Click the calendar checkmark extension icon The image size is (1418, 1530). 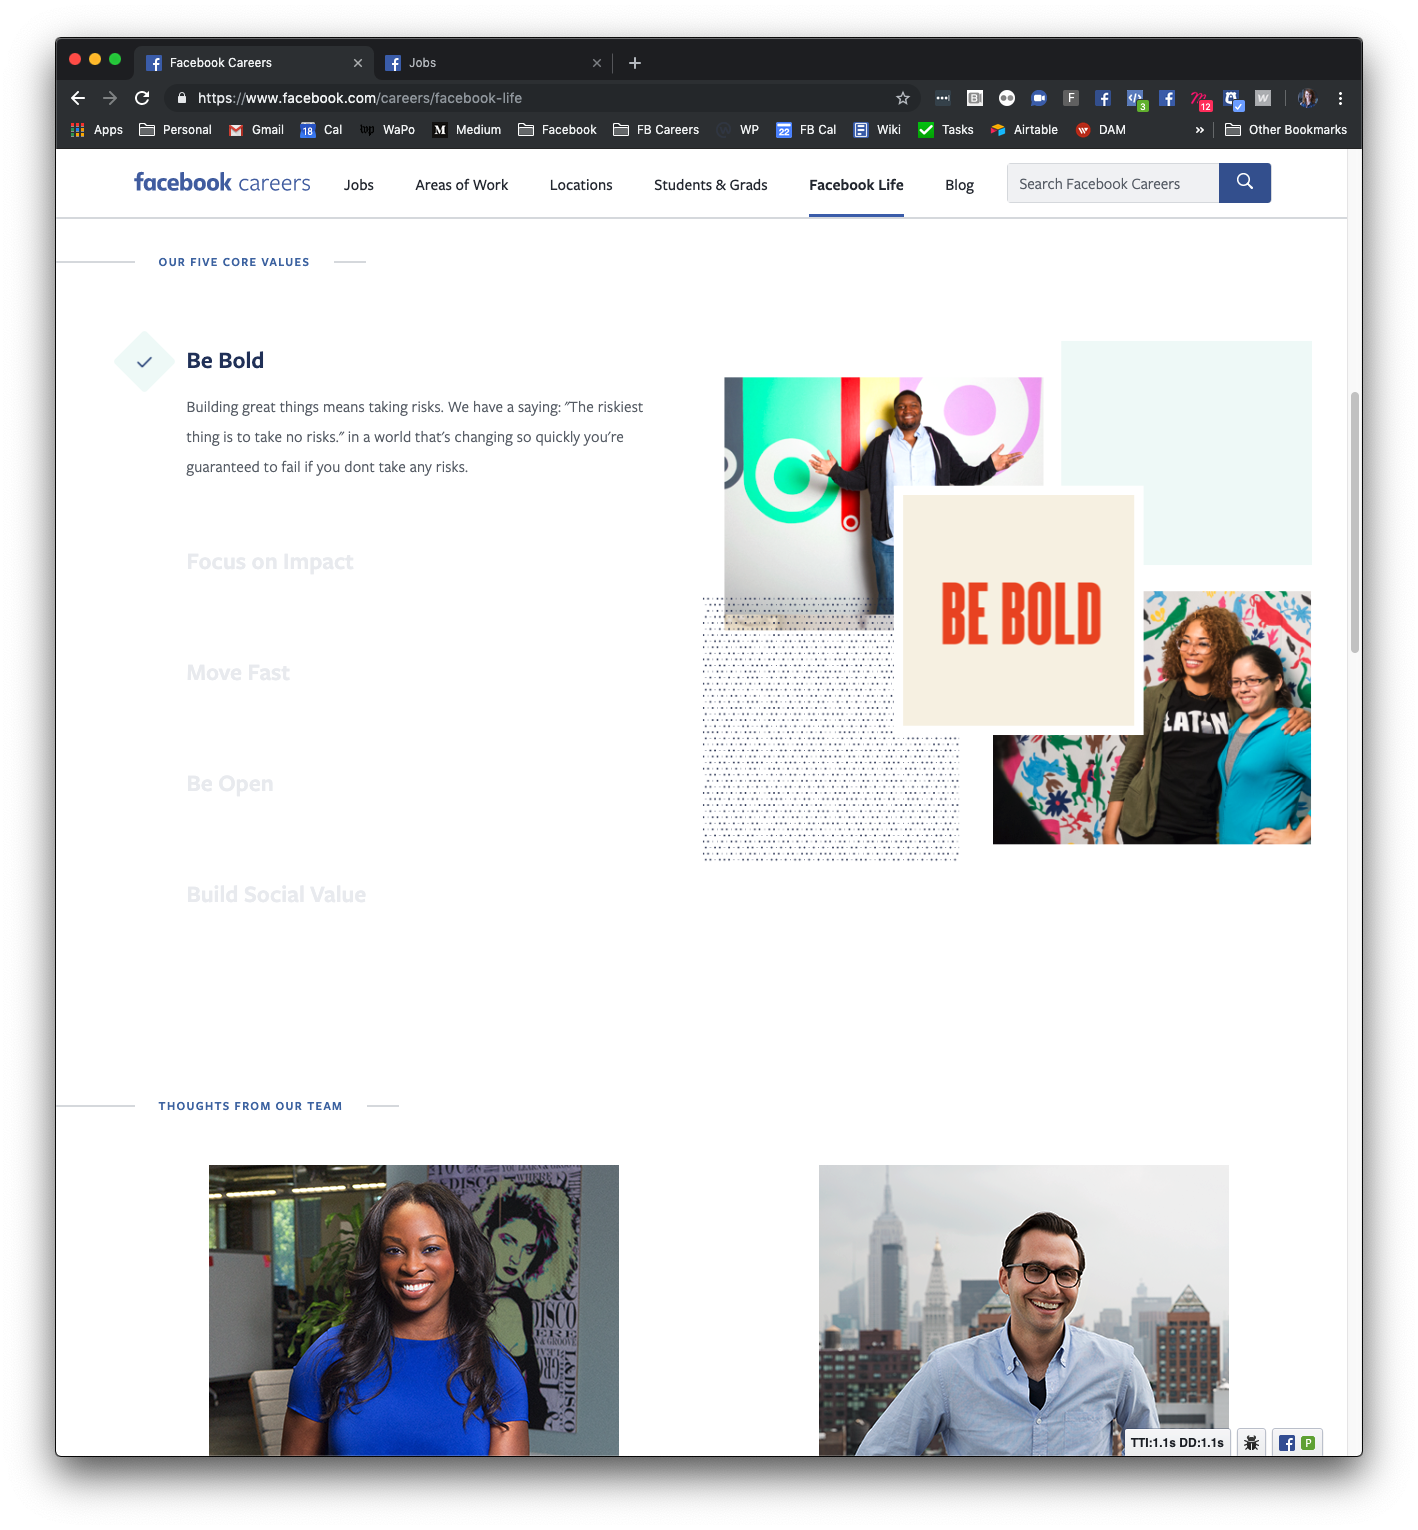click(1233, 99)
